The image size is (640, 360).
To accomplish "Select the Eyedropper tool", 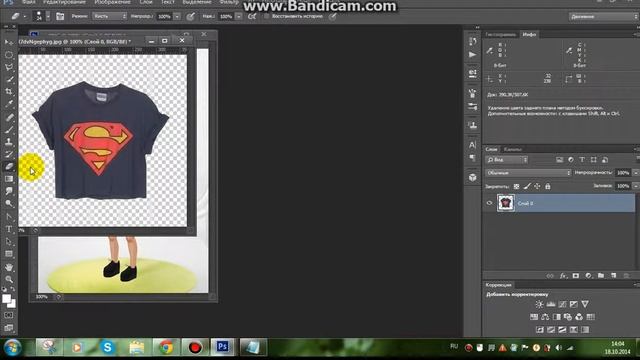I will [x=9, y=104].
